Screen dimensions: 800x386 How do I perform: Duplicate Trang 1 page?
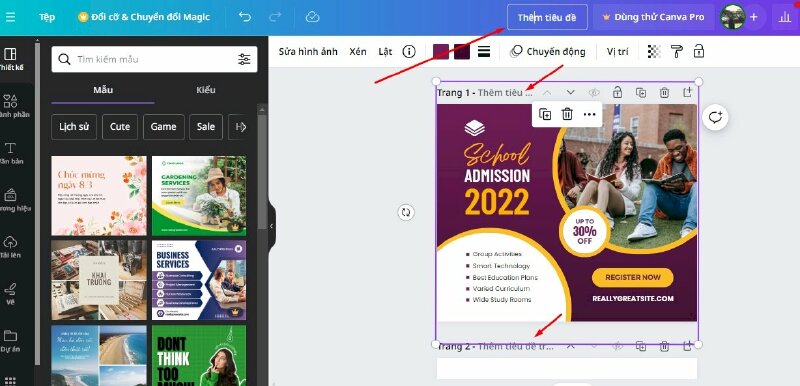click(x=641, y=93)
